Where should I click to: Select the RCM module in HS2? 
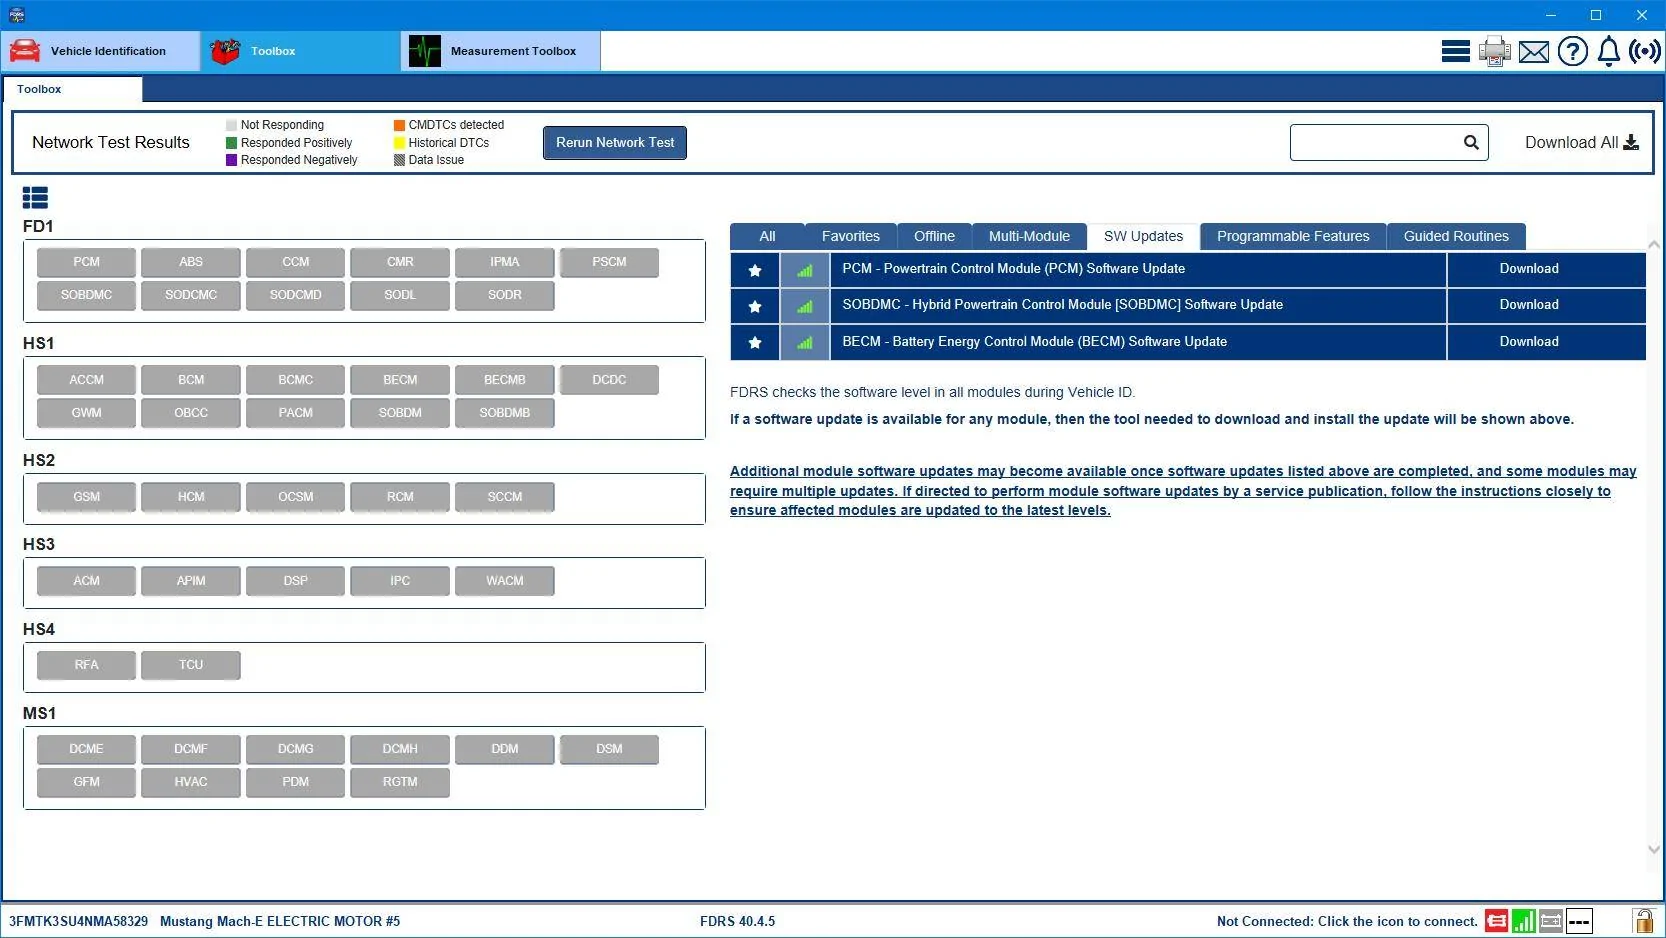click(x=400, y=497)
